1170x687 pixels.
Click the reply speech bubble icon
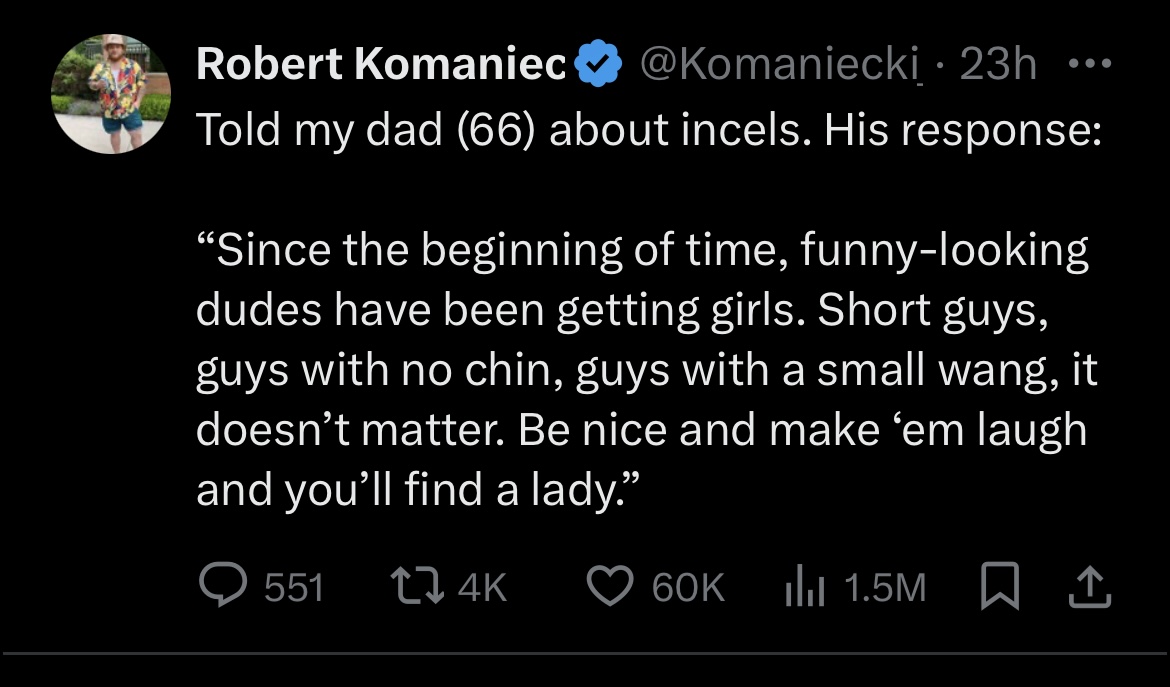pos(222,587)
